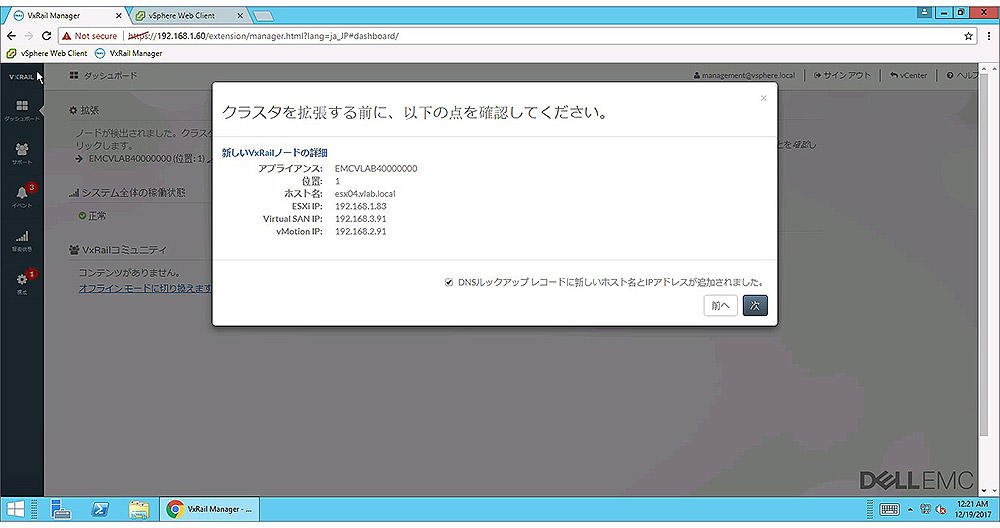Click the network tray icon
Image resolution: width=1000 pixels, height=528 pixels.
click(x=925, y=510)
